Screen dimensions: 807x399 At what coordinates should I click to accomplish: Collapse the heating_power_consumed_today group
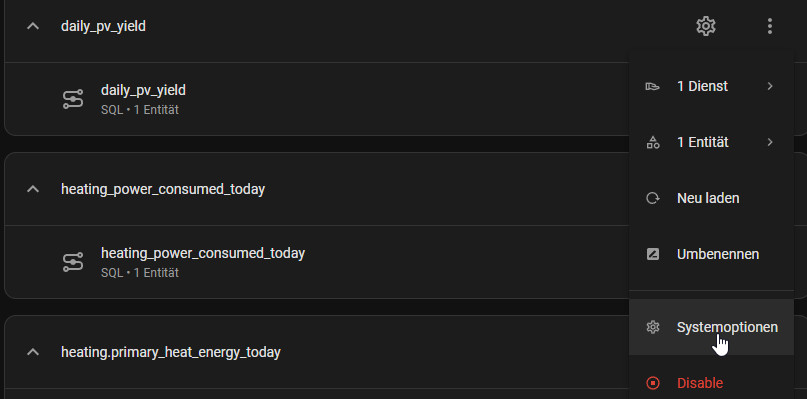[x=33, y=189]
